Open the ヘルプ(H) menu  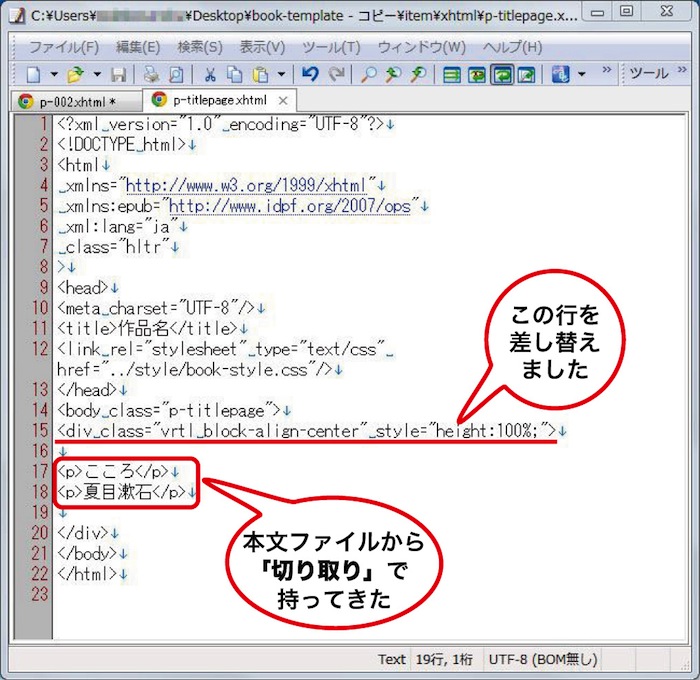pyautogui.click(x=512, y=47)
